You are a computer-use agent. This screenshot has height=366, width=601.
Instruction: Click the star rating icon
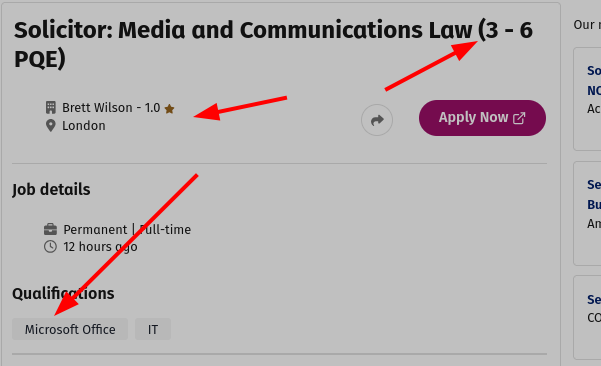point(169,109)
